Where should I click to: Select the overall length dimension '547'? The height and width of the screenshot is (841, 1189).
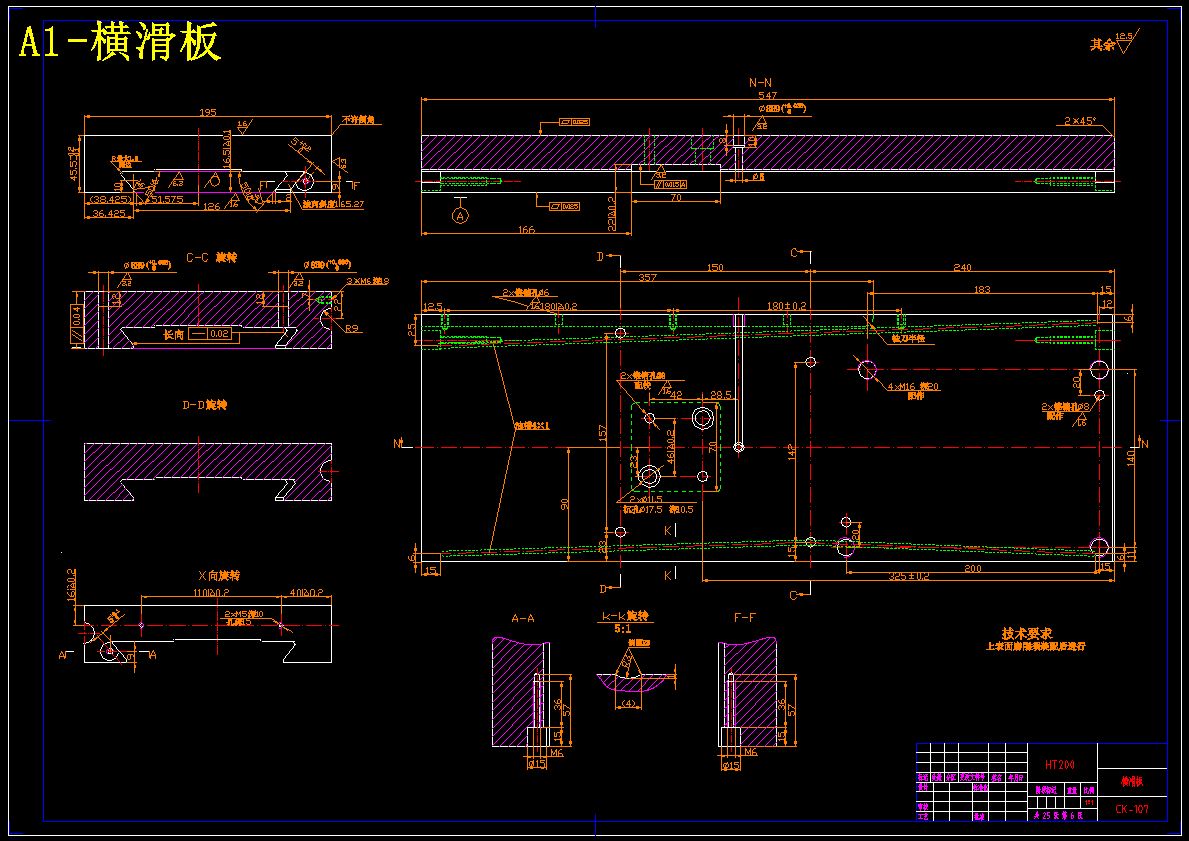(x=767, y=96)
